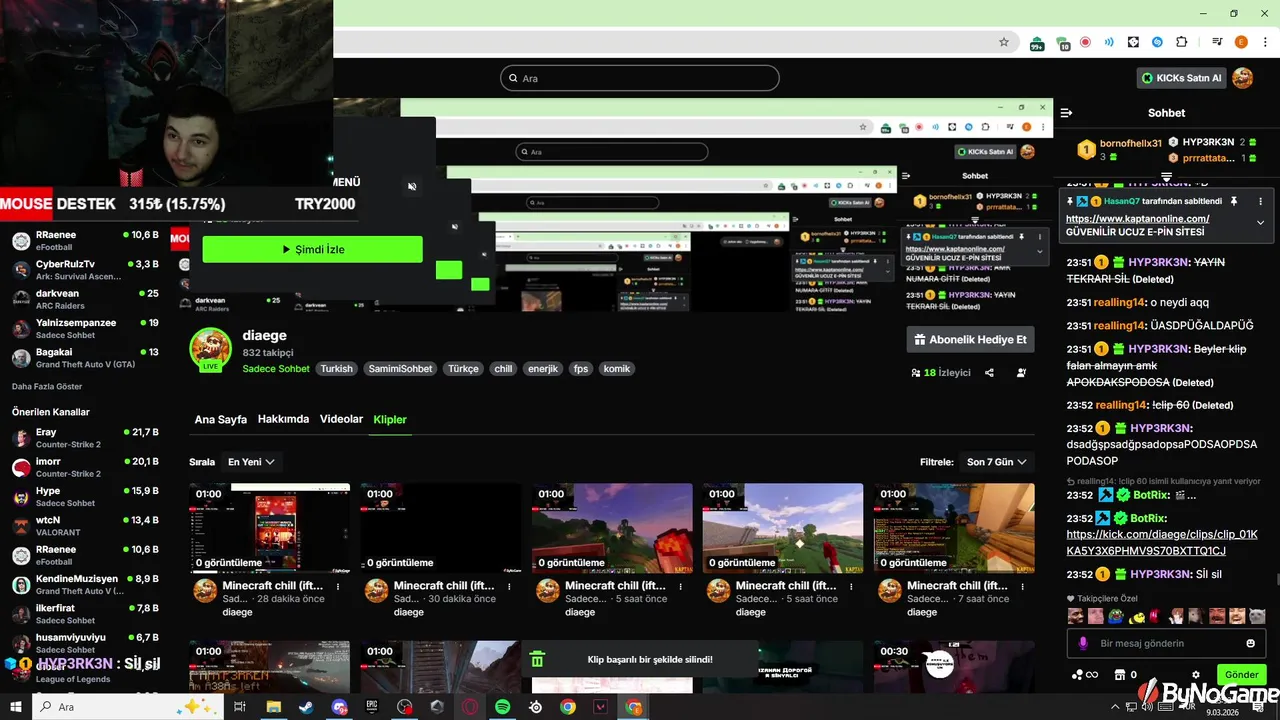The height and width of the screenshot is (720, 1280).
Task: Open clip posted 28 dakika önce
Action: pos(270,528)
